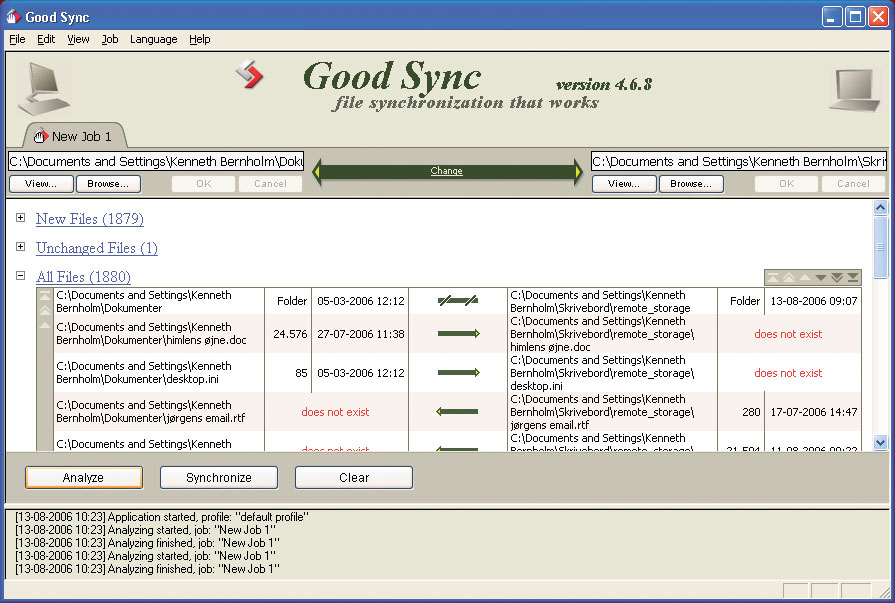The width and height of the screenshot is (895, 603).
Task: Click the single down arrow navigation icon
Action: (821, 277)
